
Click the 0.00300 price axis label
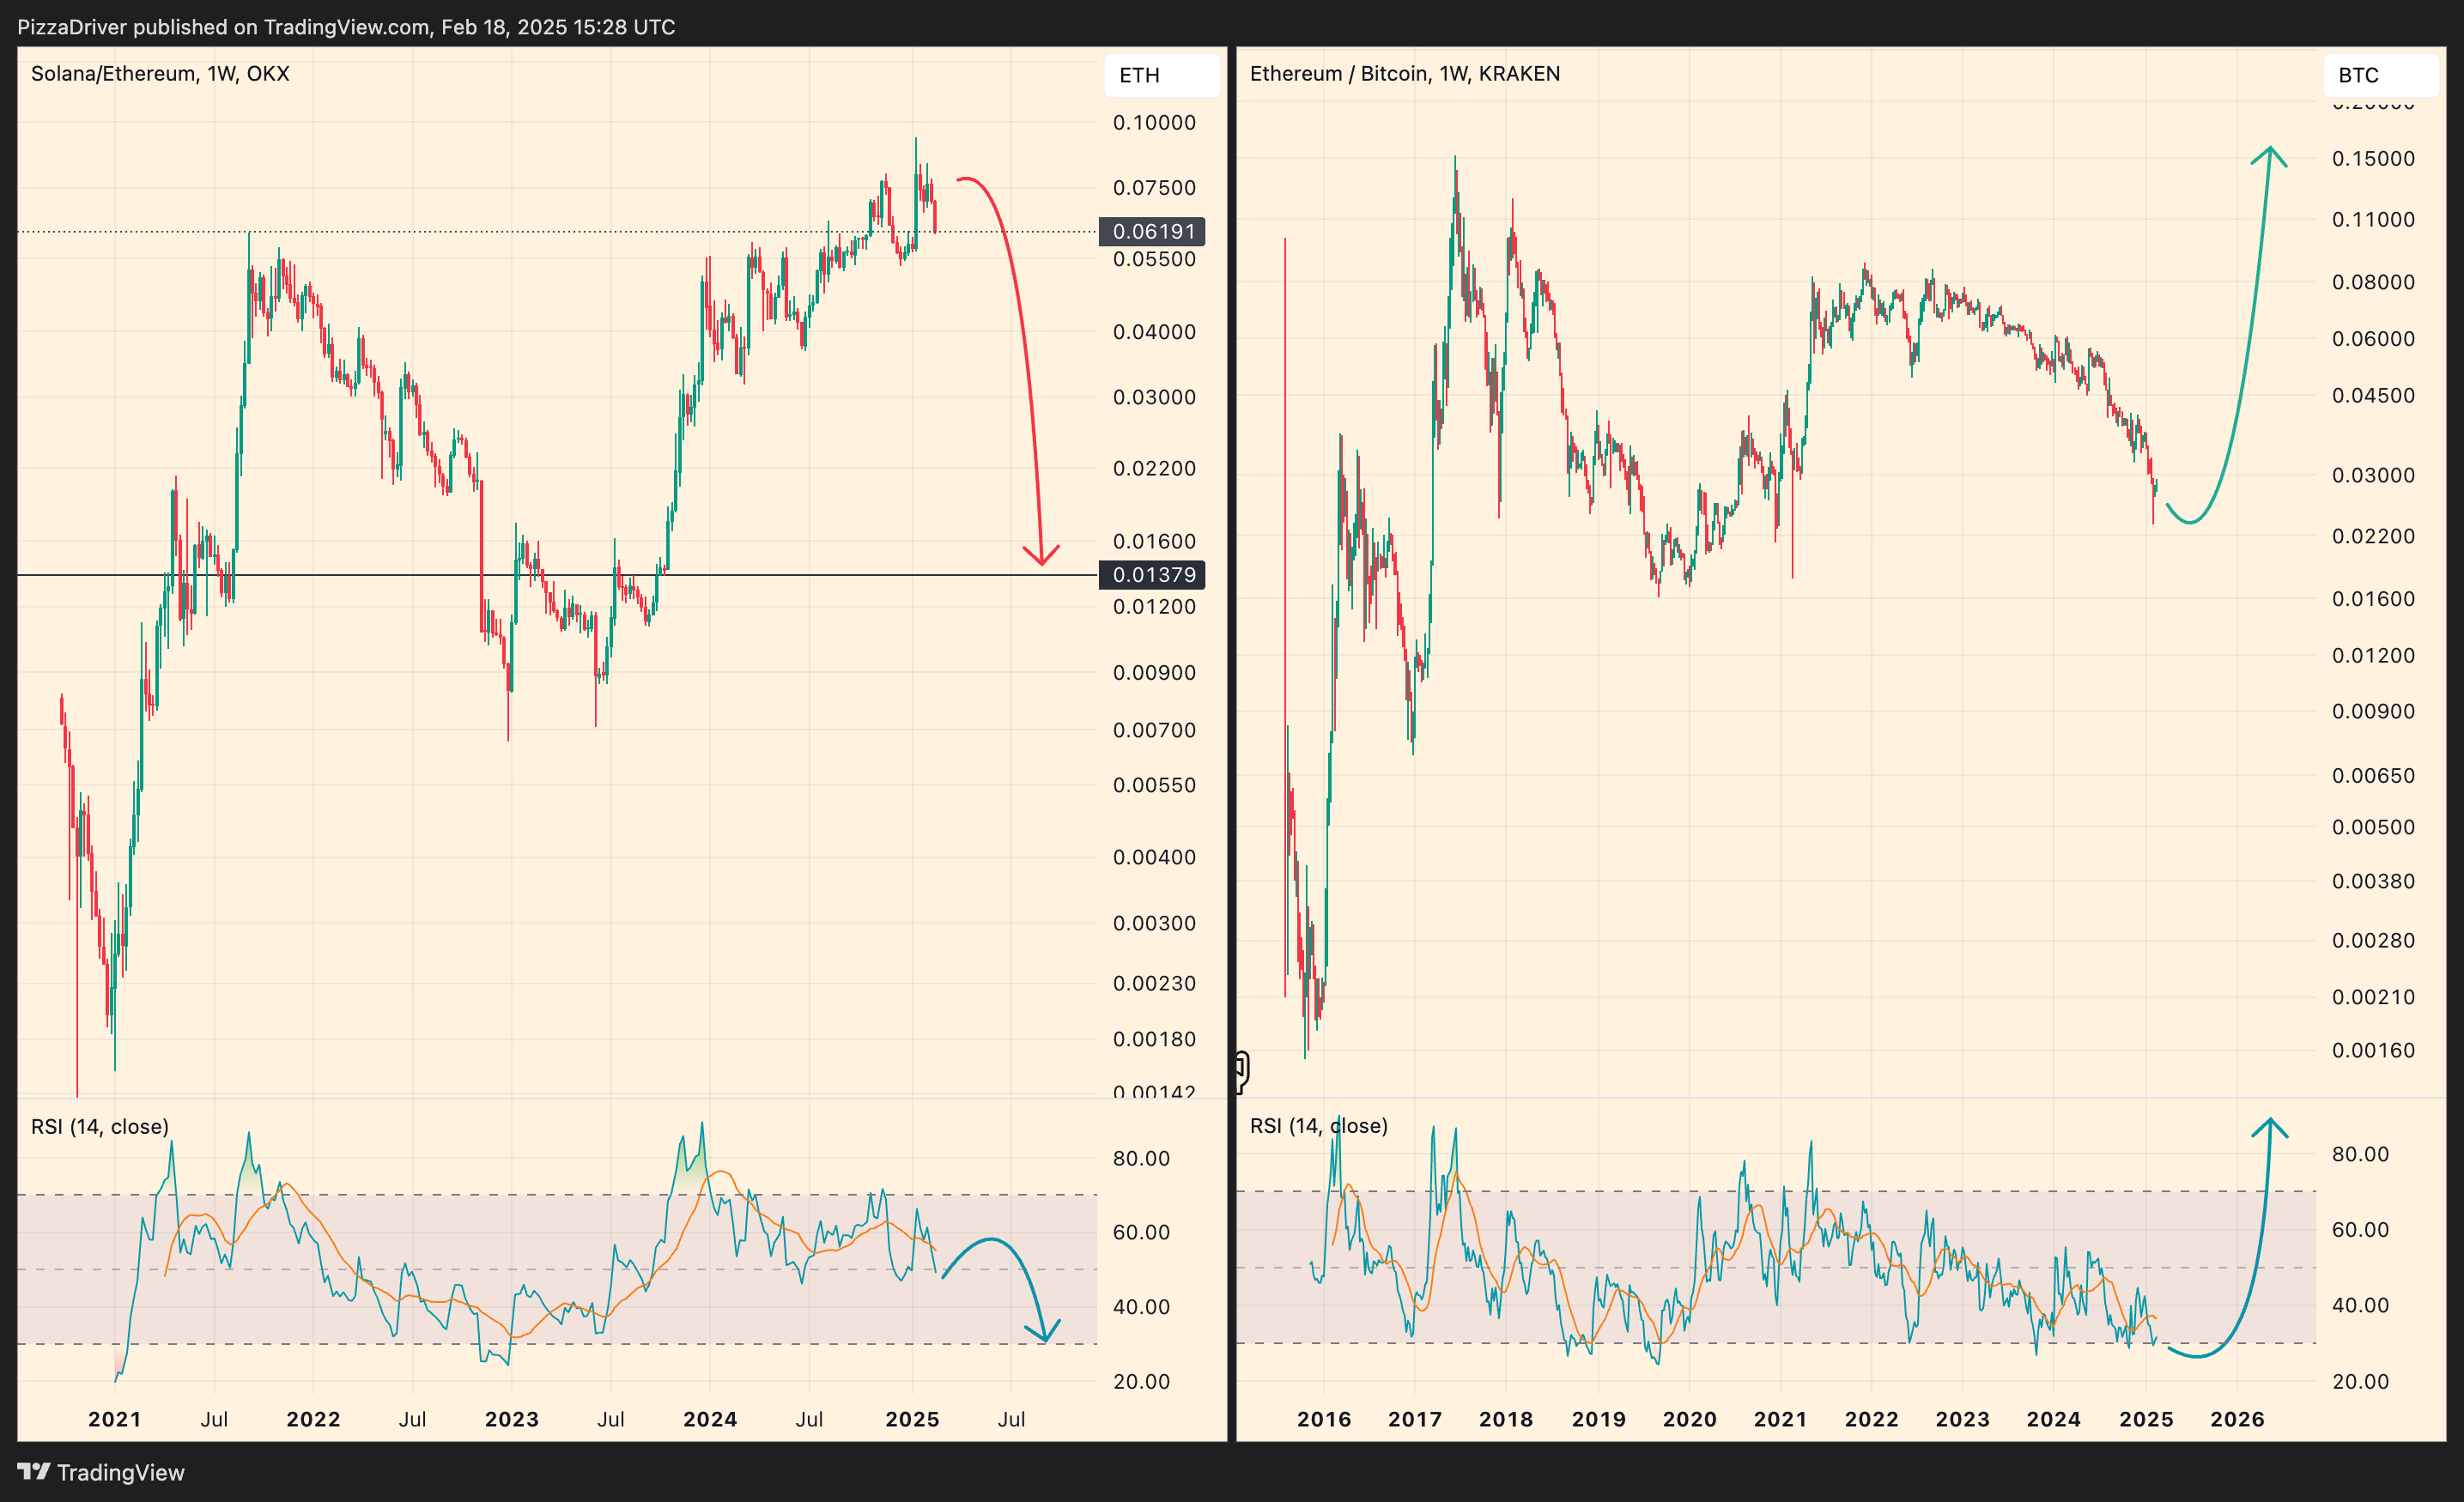[x=1154, y=923]
